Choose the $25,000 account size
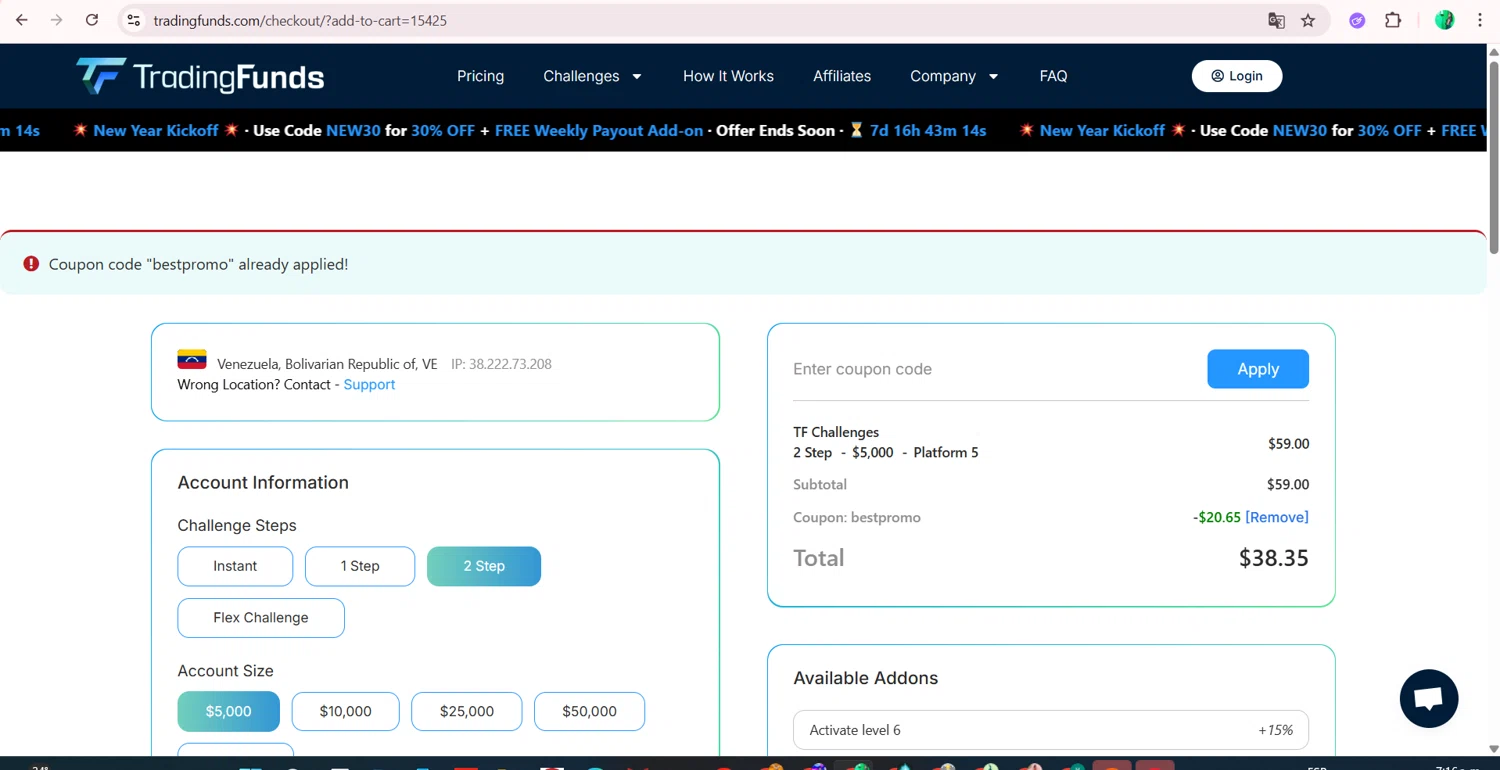This screenshot has width=1500, height=770. pos(467,711)
